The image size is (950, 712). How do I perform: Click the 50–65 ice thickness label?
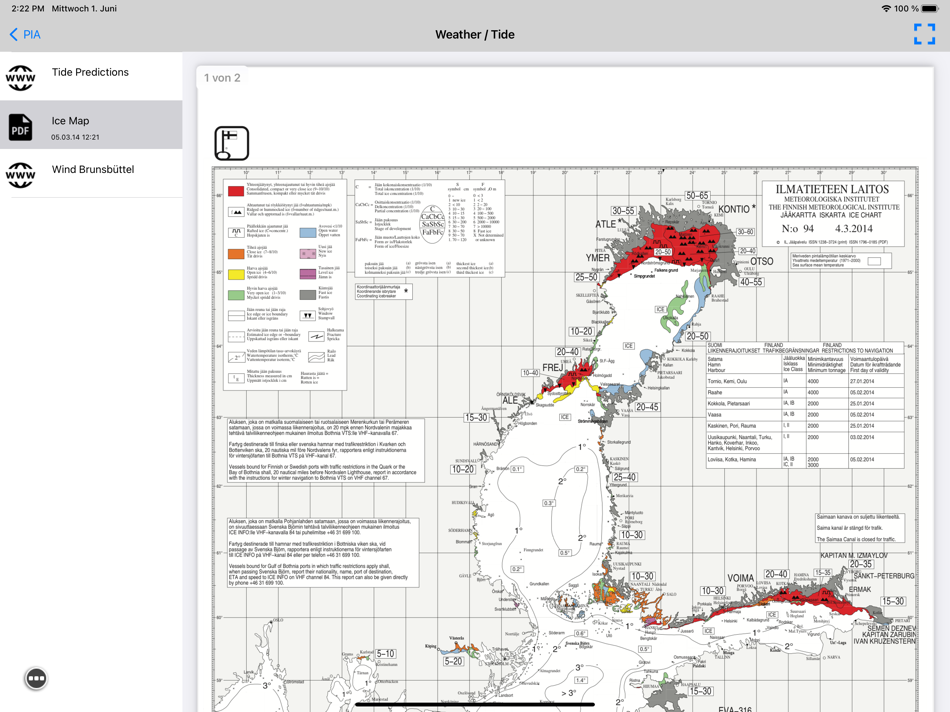pyautogui.click(x=697, y=195)
